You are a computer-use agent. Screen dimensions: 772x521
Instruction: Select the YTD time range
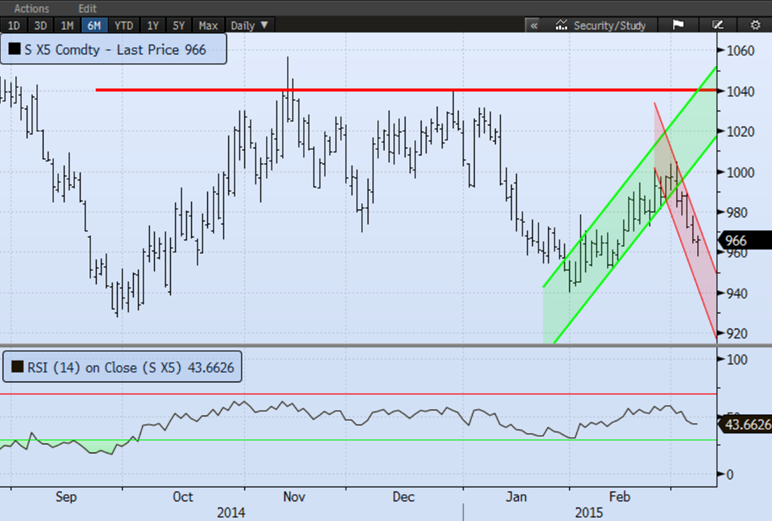point(123,25)
